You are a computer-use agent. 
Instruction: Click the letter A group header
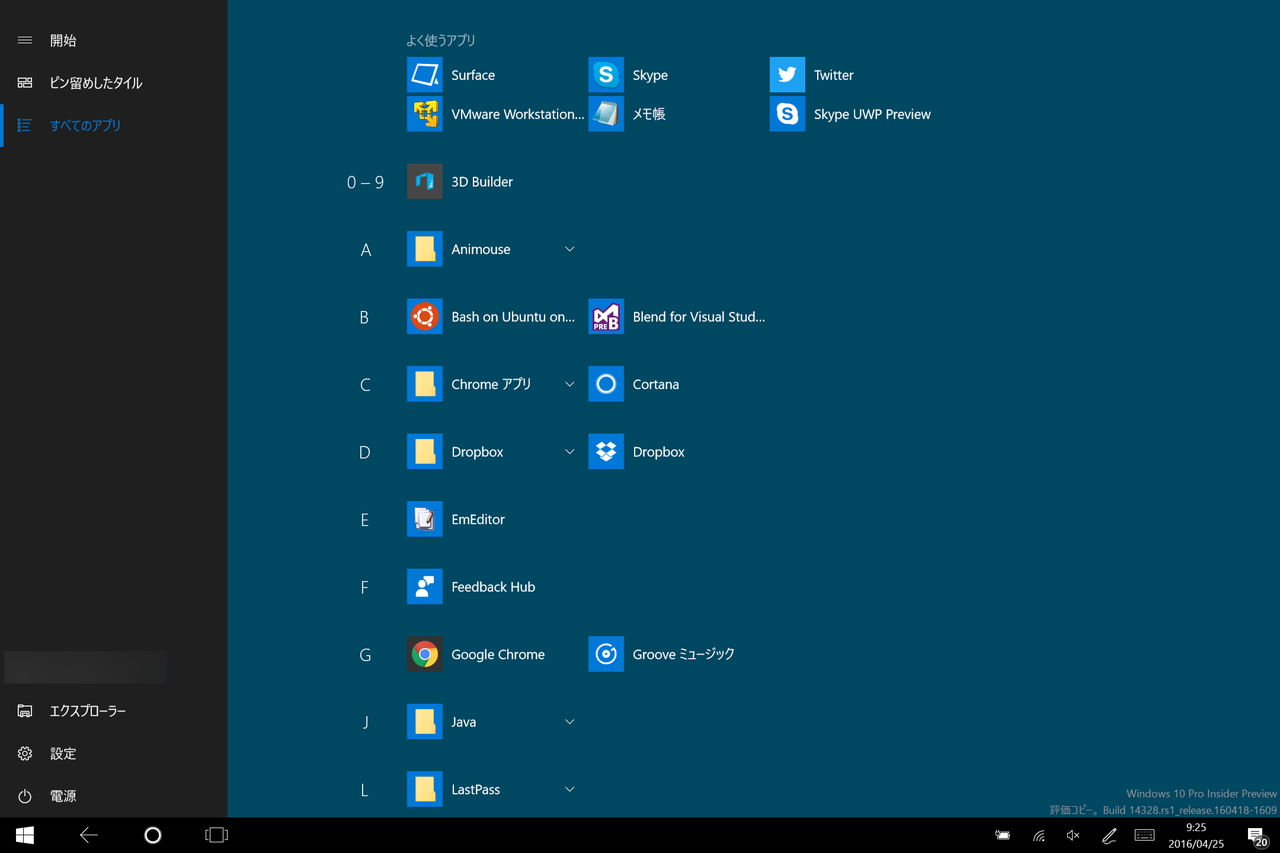(365, 250)
